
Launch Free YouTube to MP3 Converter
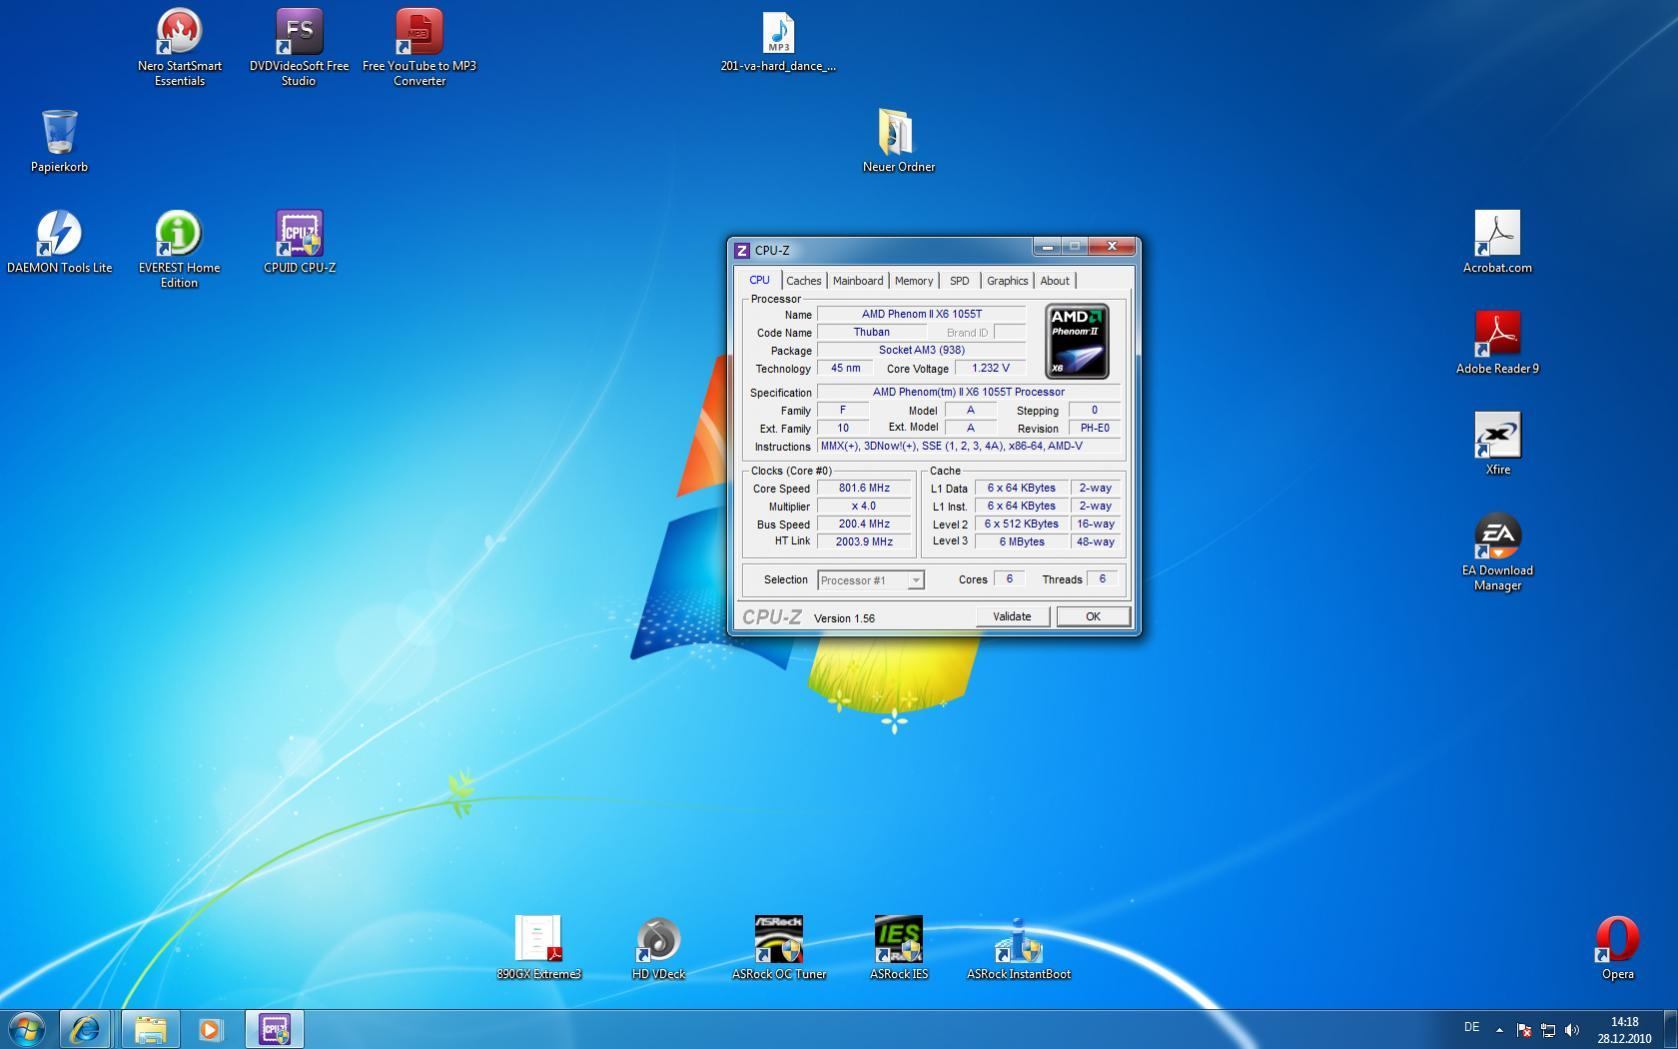(x=419, y=47)
